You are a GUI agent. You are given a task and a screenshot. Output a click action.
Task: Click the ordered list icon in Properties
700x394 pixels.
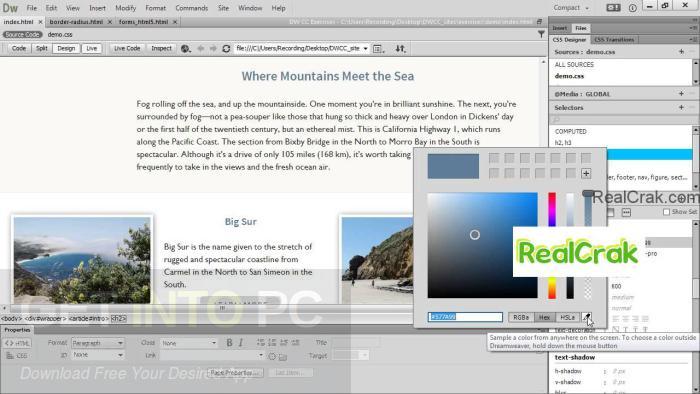pos(272,343)
